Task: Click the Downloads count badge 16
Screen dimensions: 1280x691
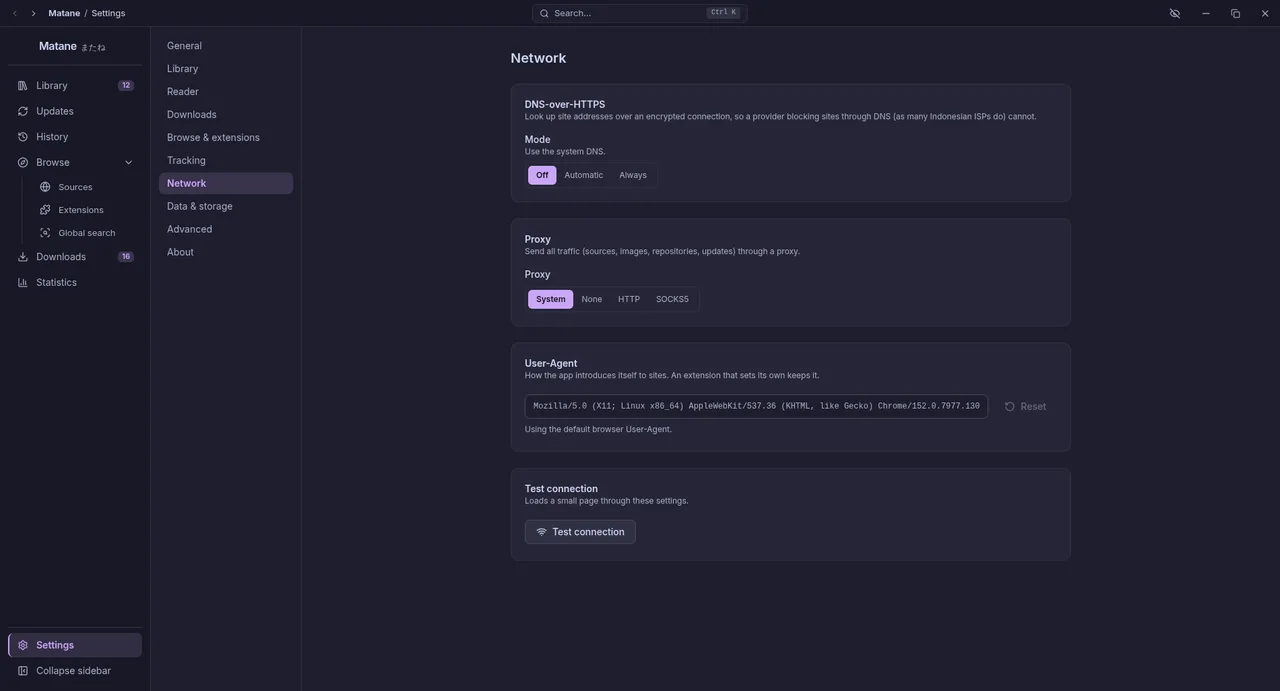Action: 126,257
